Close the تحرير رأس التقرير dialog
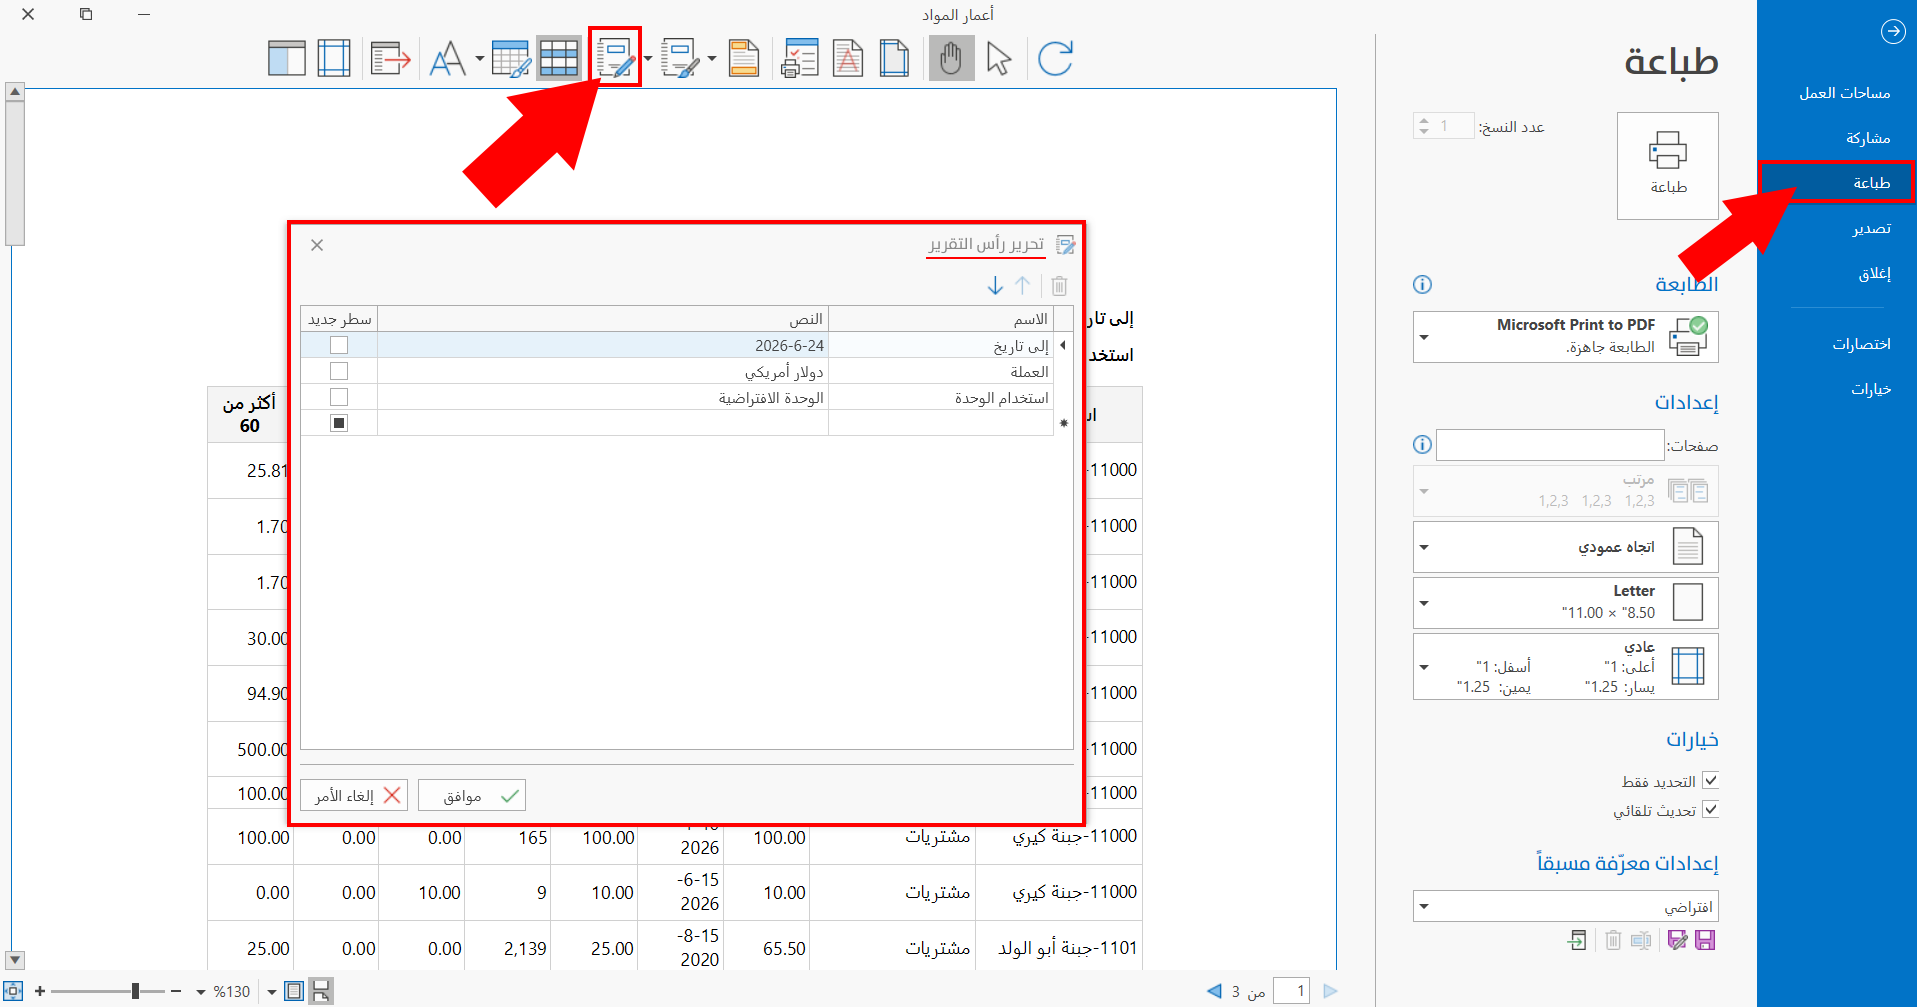The width and height of the screenshot is (1917, 1007). (317, 245)
